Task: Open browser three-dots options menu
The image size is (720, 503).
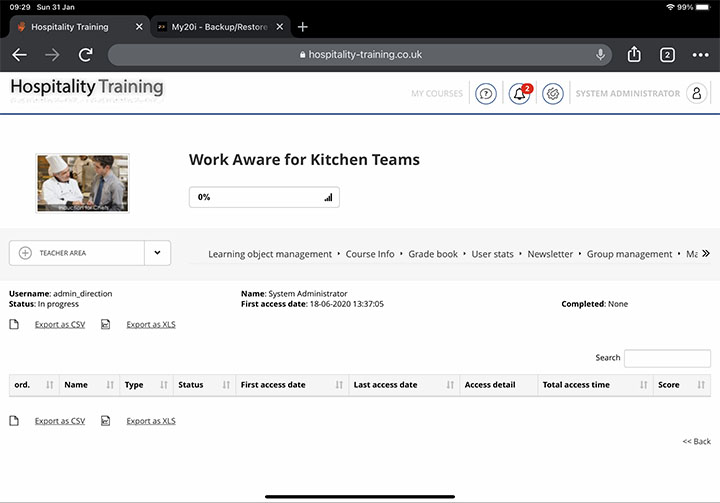Action: click(700, 55)
